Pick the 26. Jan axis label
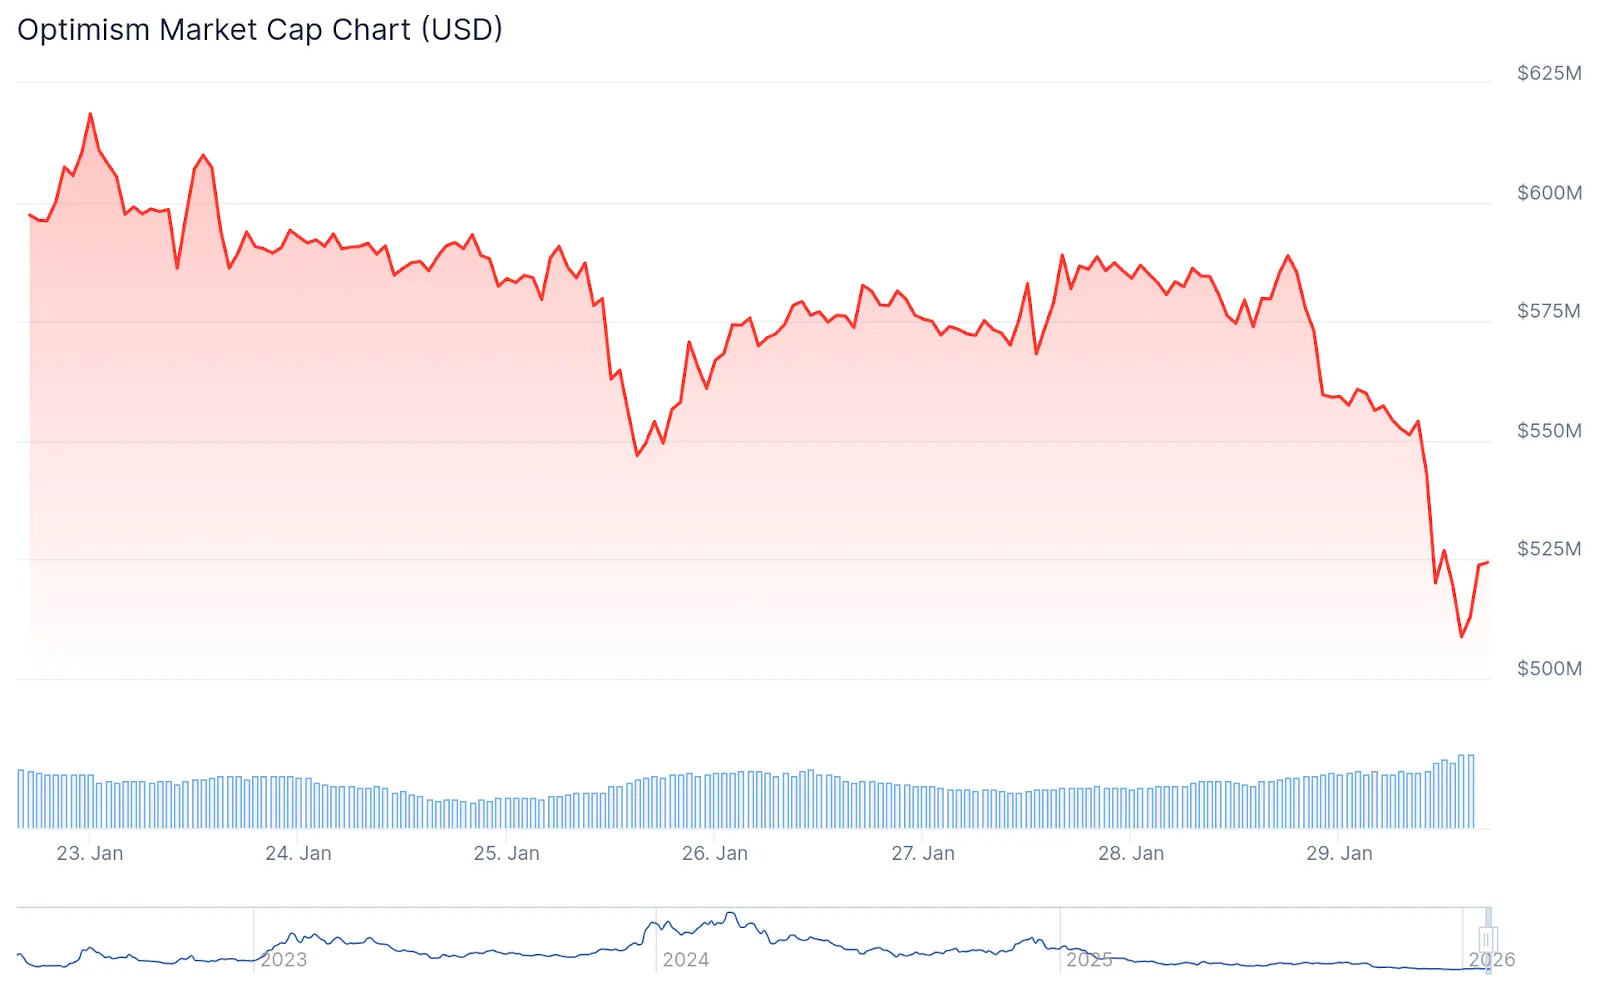Viewport: 1600px width, 998px height. (x=714, y=853)
